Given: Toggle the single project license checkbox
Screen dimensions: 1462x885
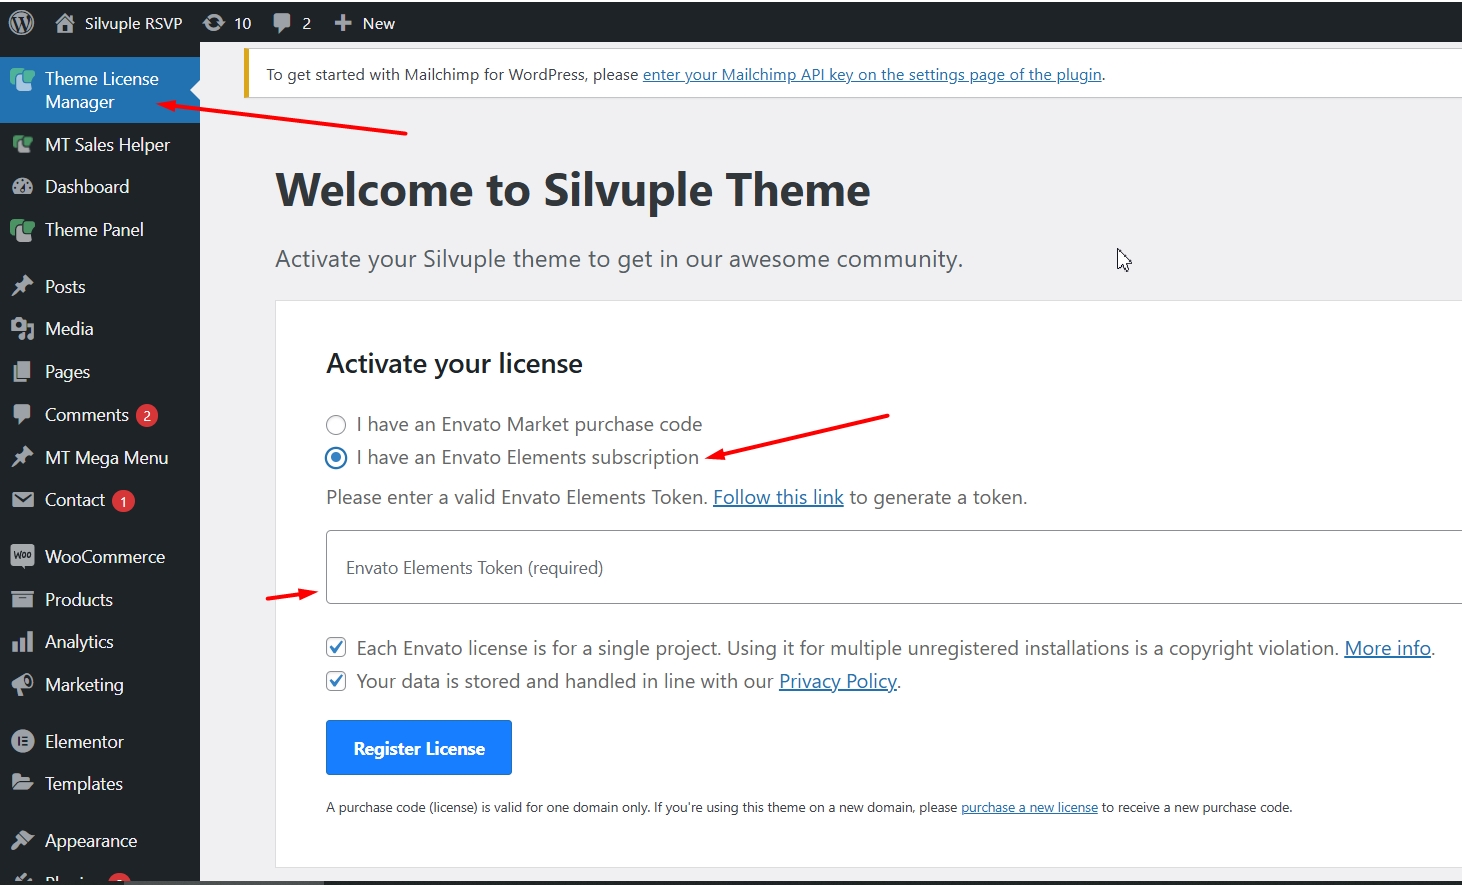Looking at the screenshot, I should (x=336, y=648).
